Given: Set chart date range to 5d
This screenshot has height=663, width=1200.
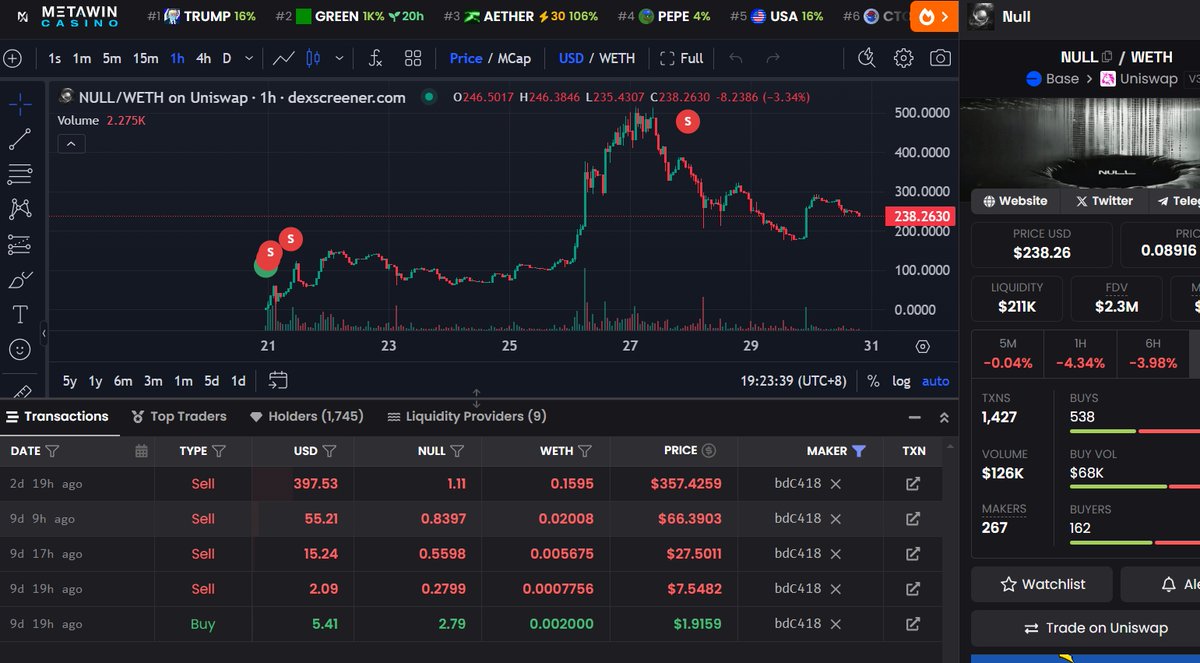Looking at the screenshot, I should click(212, 381).
